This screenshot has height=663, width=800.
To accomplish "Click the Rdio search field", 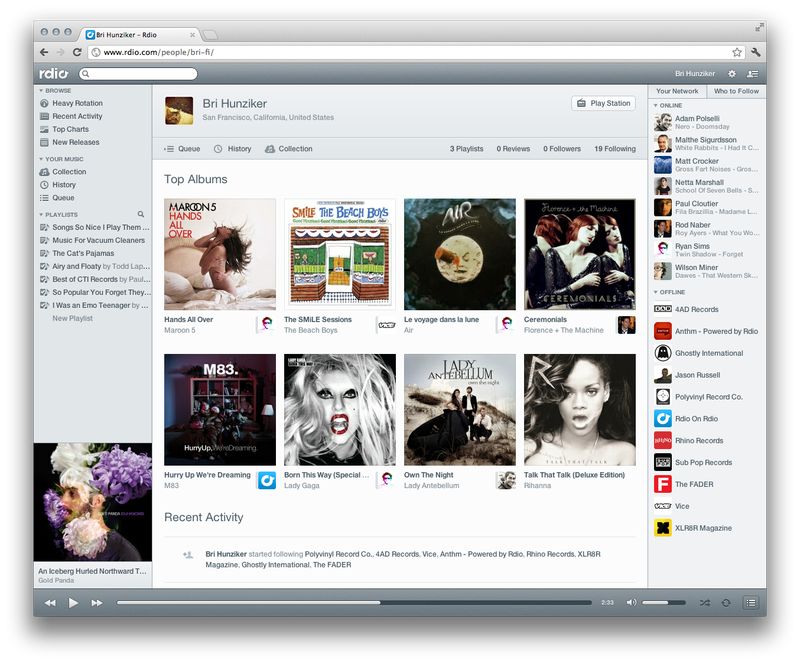I will click(138, 73).
